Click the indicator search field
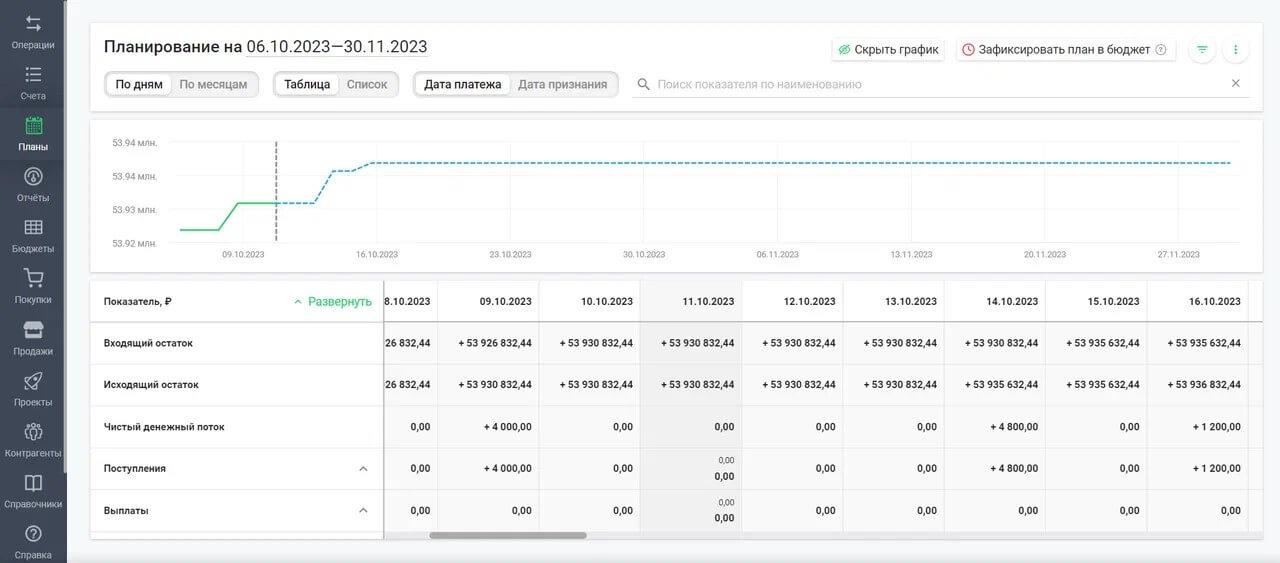1280x563 pixels. coord(930,84)
